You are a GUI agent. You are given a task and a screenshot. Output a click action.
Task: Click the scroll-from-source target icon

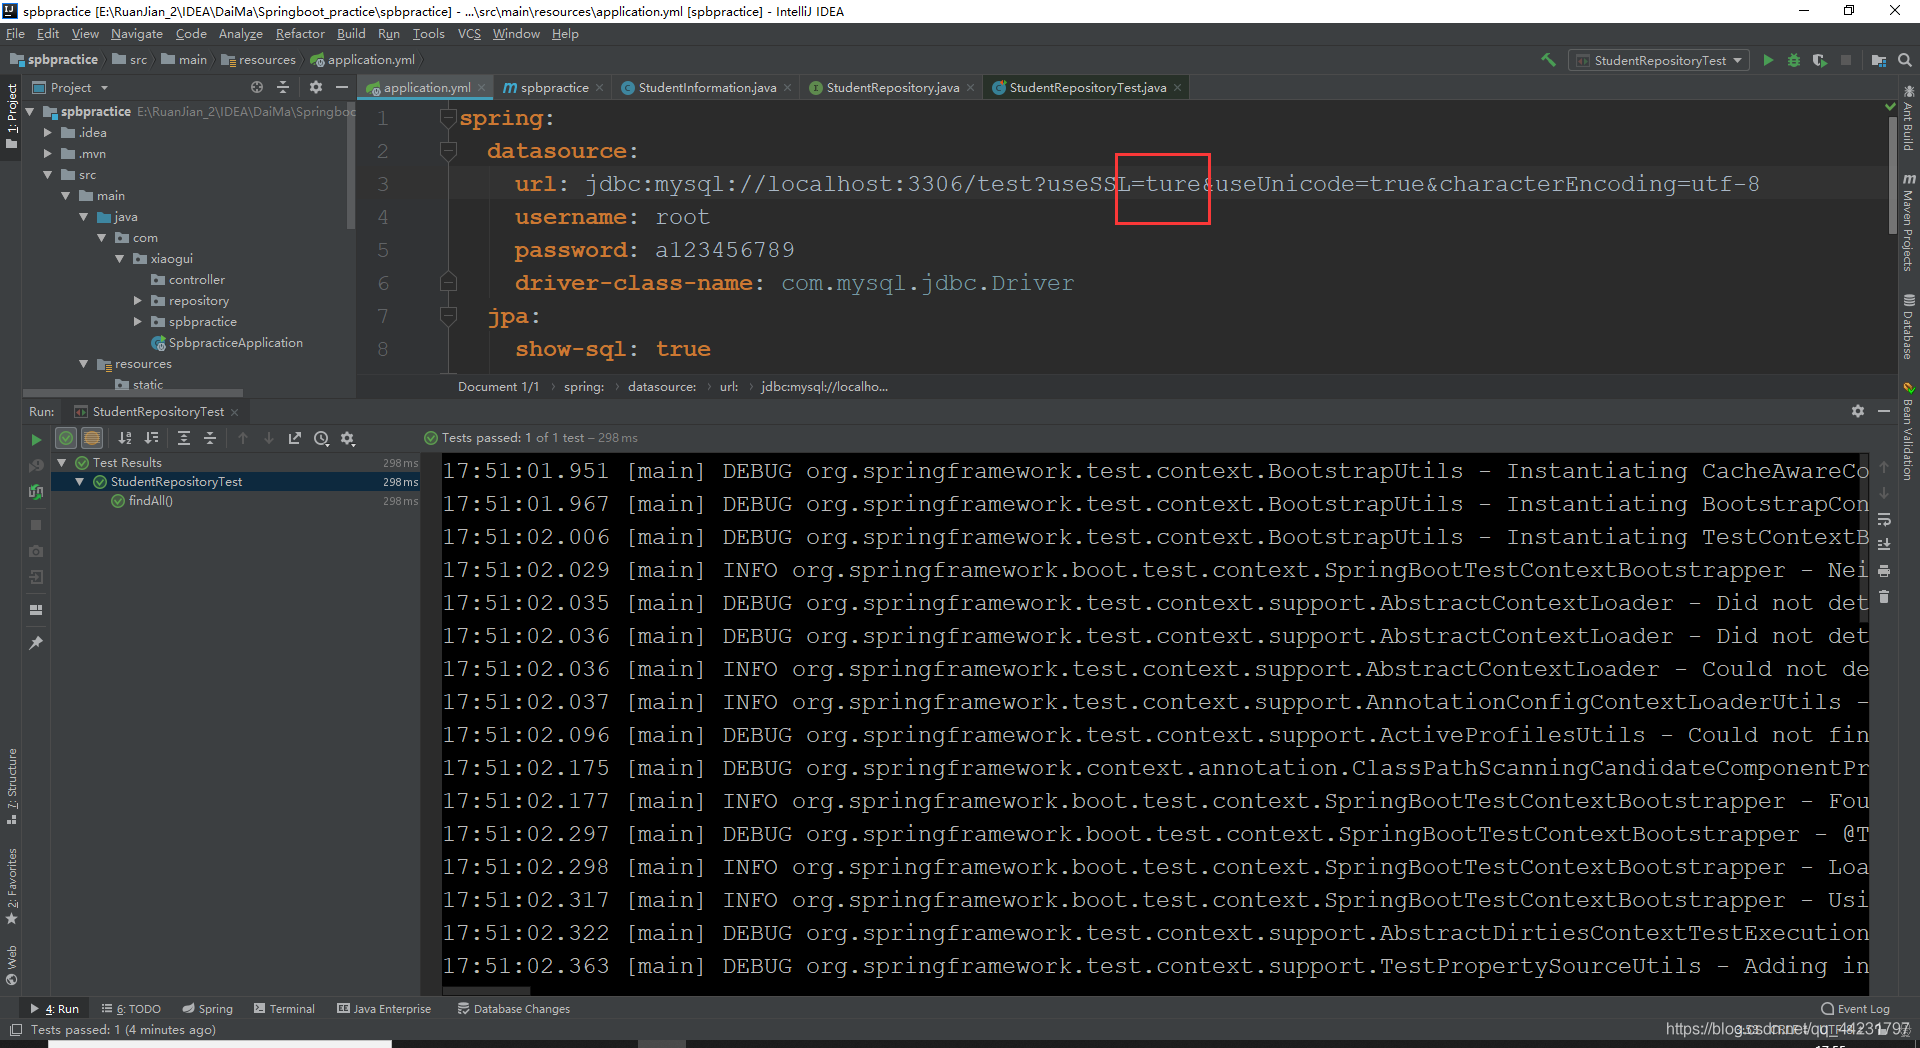(257, 87)
